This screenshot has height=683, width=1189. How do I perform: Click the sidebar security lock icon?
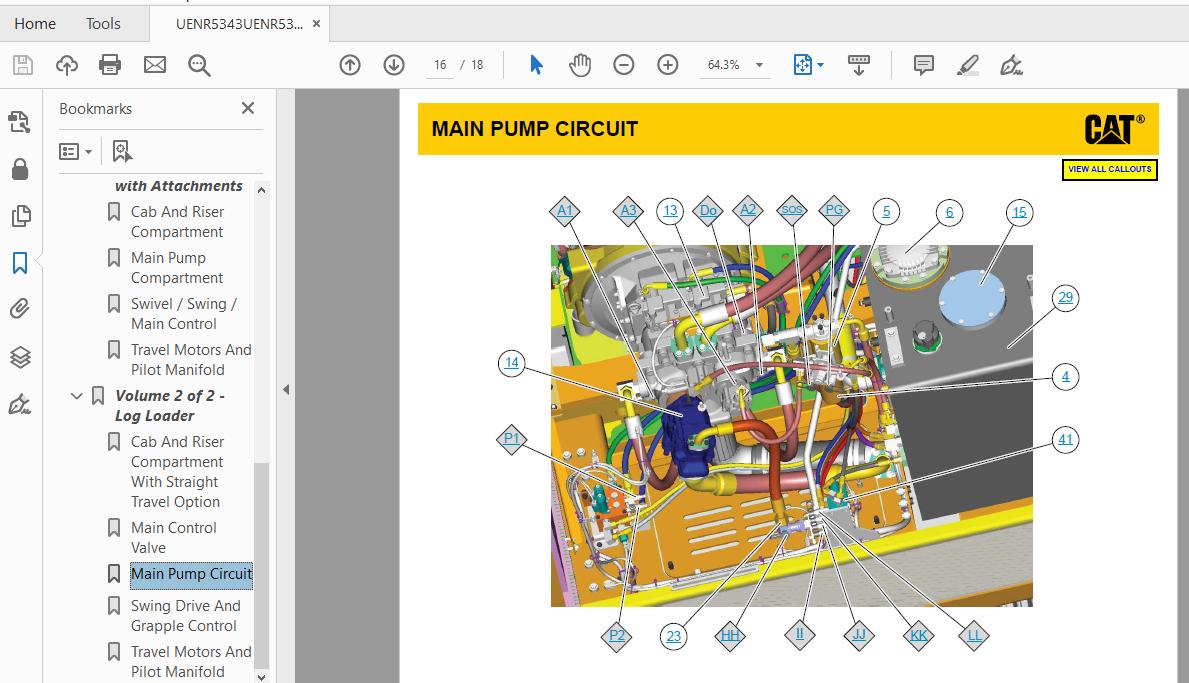click(x=20, y=169)
